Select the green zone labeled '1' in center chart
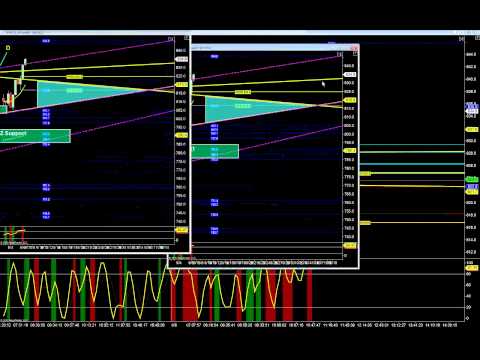Viewport: 480px width, 360px height. pos(215,152)
